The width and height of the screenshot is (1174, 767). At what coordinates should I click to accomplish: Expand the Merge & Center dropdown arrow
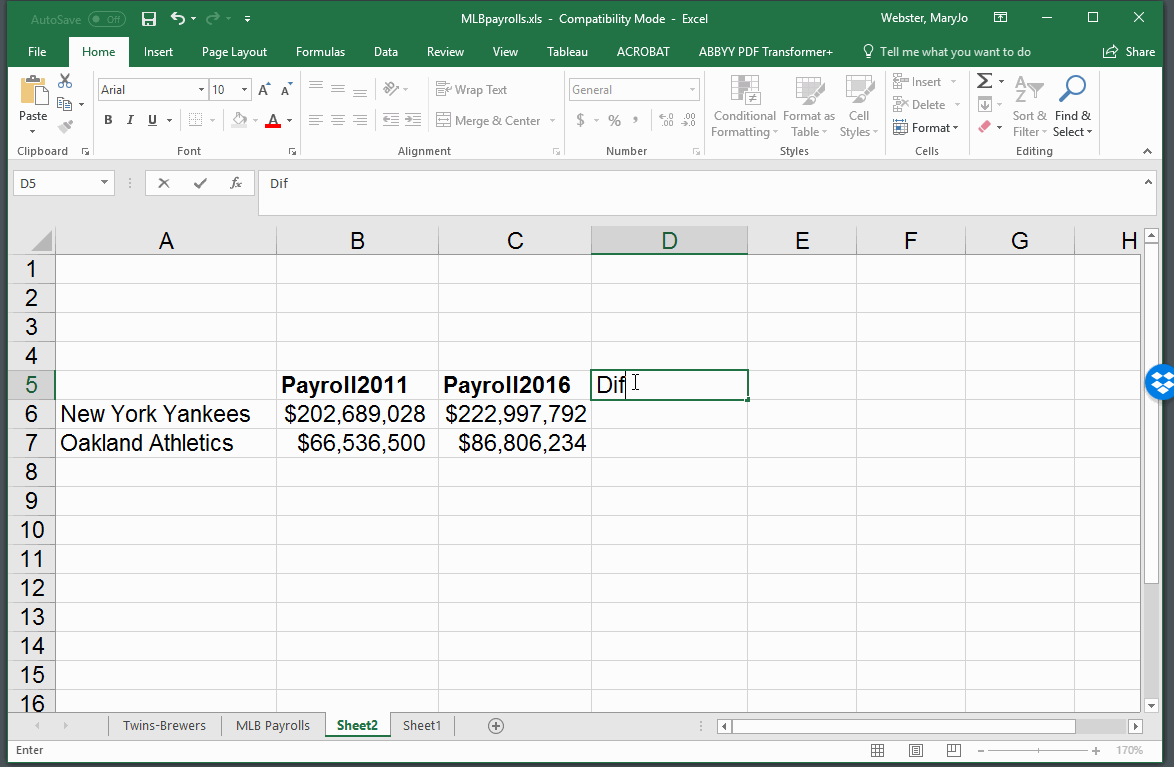553,121
